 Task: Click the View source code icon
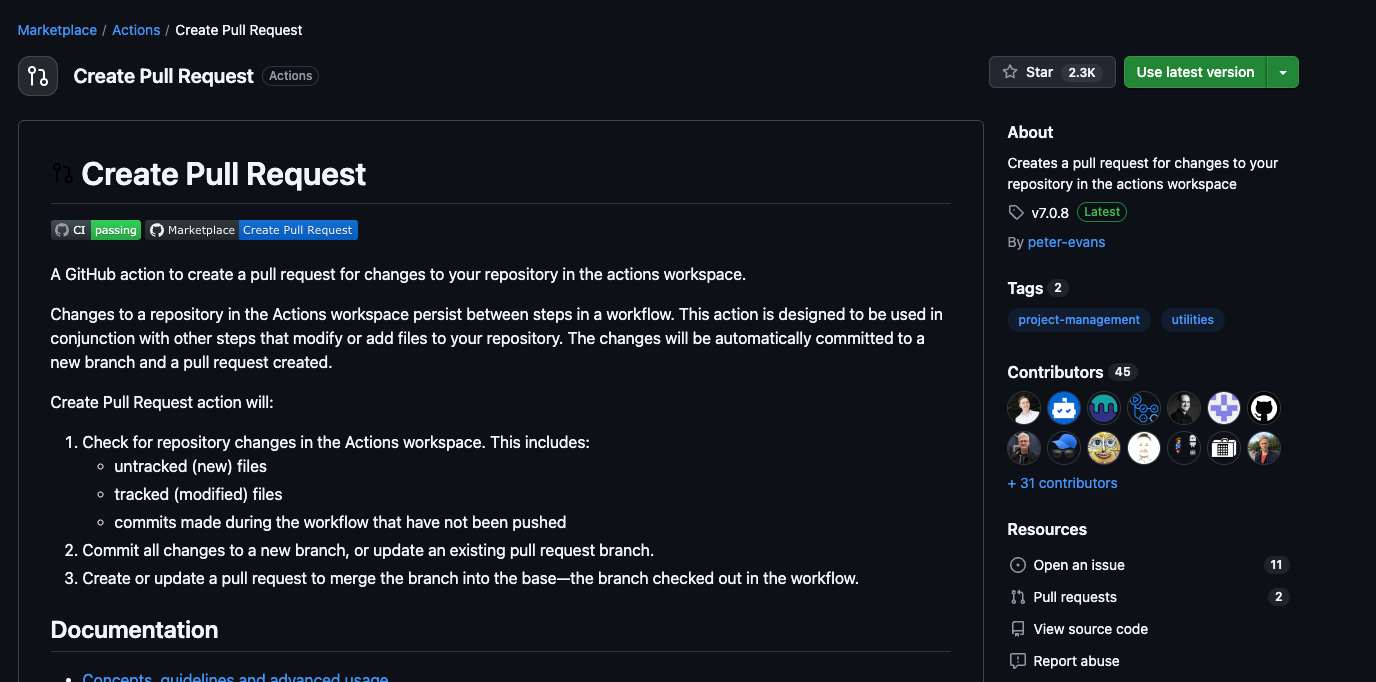1018,629
